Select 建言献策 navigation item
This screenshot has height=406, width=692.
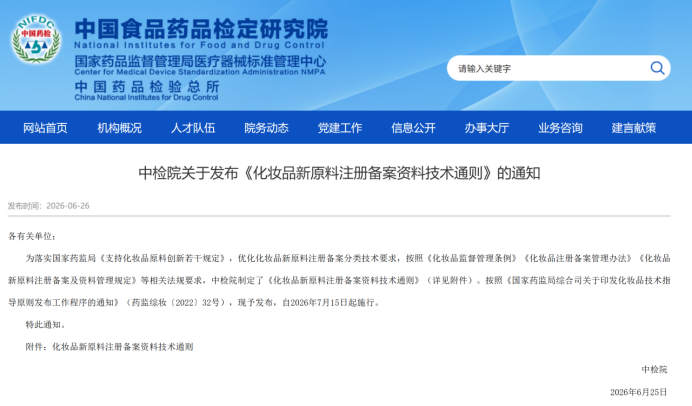(x=634, y=128)
